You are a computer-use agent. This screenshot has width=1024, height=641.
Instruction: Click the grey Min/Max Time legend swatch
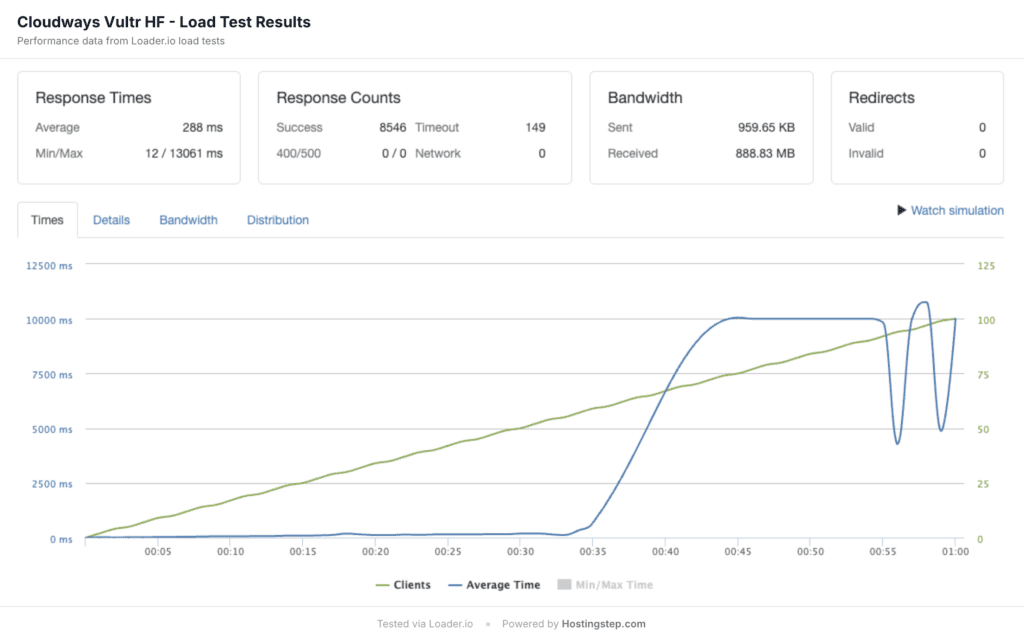(564, 584)
